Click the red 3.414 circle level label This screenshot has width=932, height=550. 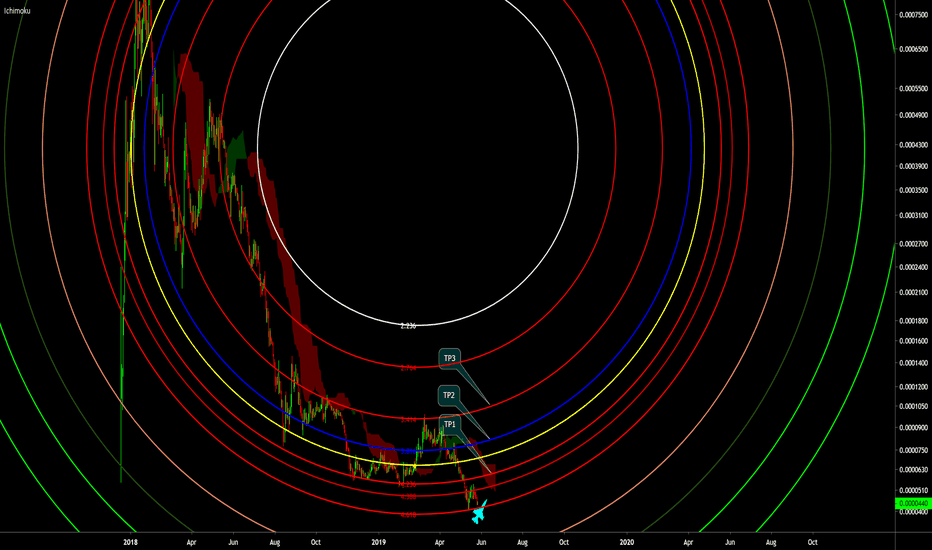[x=408, y=419]
